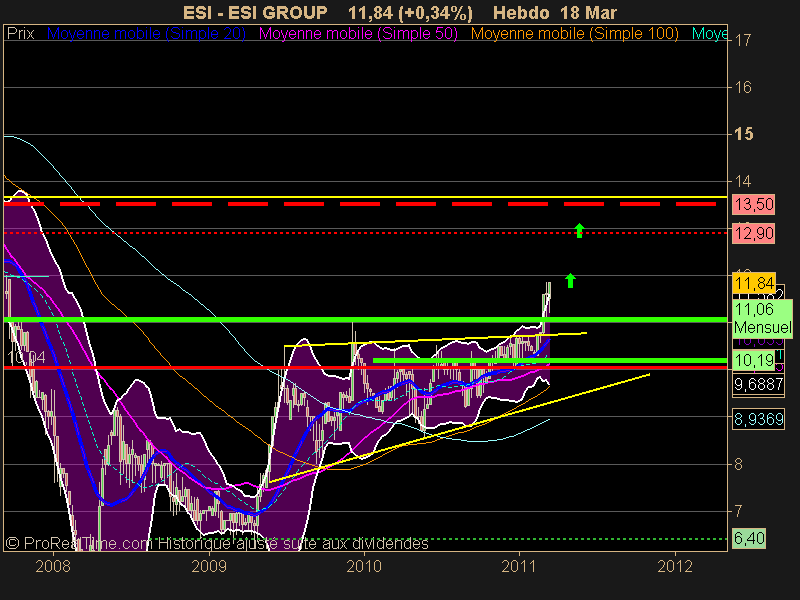800x600 pixels.
Task: Click the '2010' year on time axis
Action: [364, 566]
